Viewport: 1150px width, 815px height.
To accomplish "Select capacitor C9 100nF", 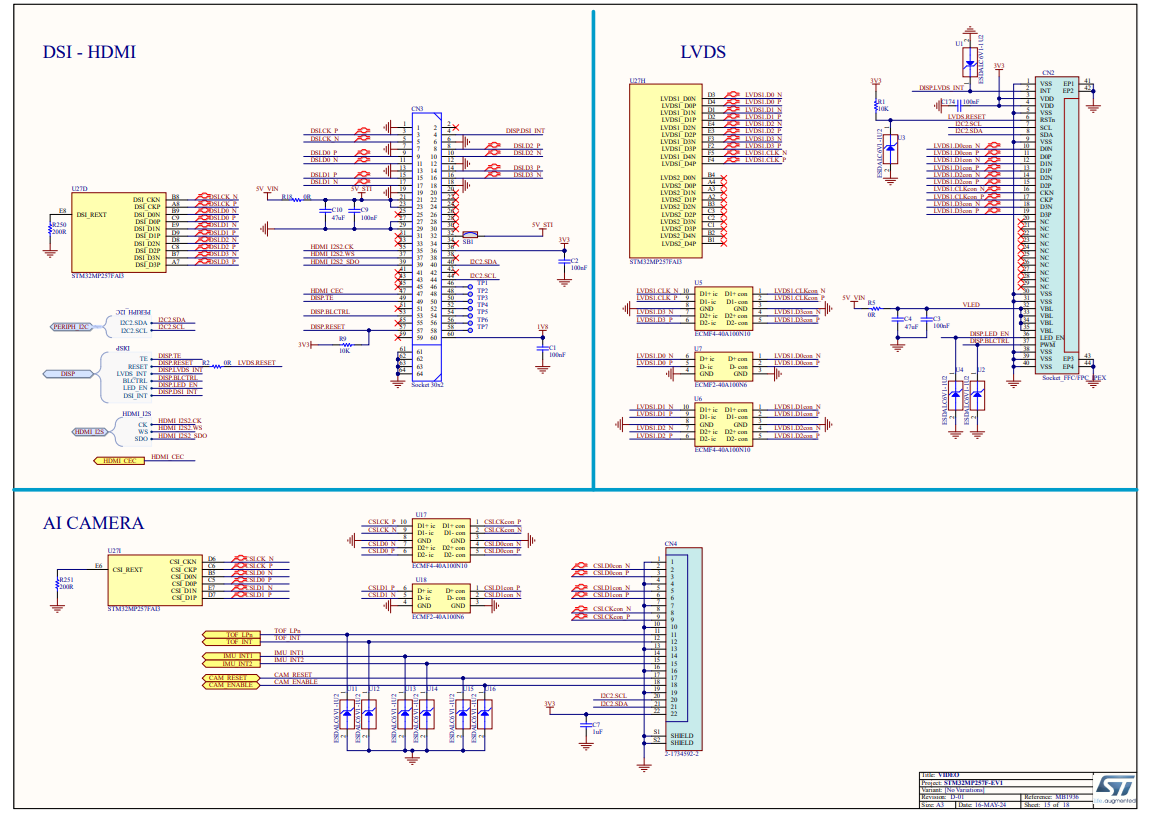I will pos(356,211).
